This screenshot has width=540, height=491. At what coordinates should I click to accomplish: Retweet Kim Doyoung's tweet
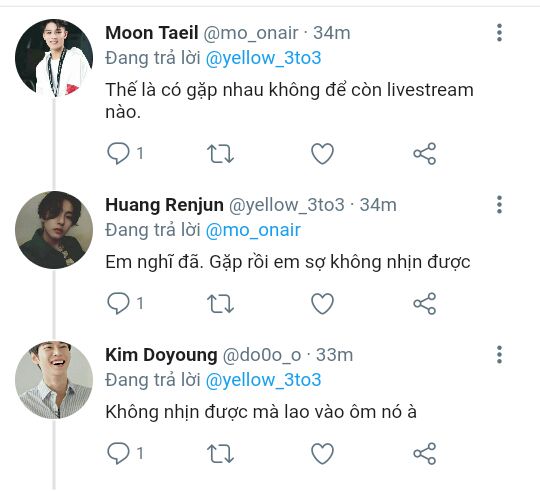(x=220, y=454)
